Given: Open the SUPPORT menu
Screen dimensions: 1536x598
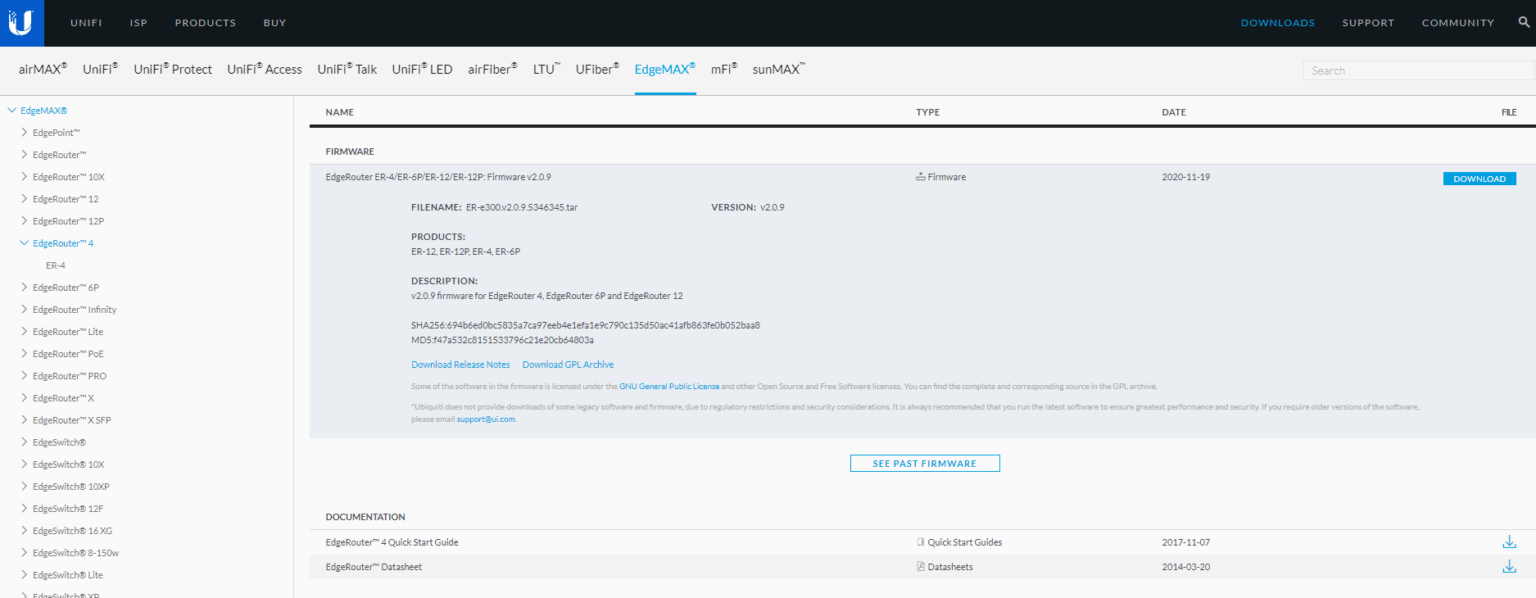Looking at the screenshot, I should click(x=1368, y=22).
